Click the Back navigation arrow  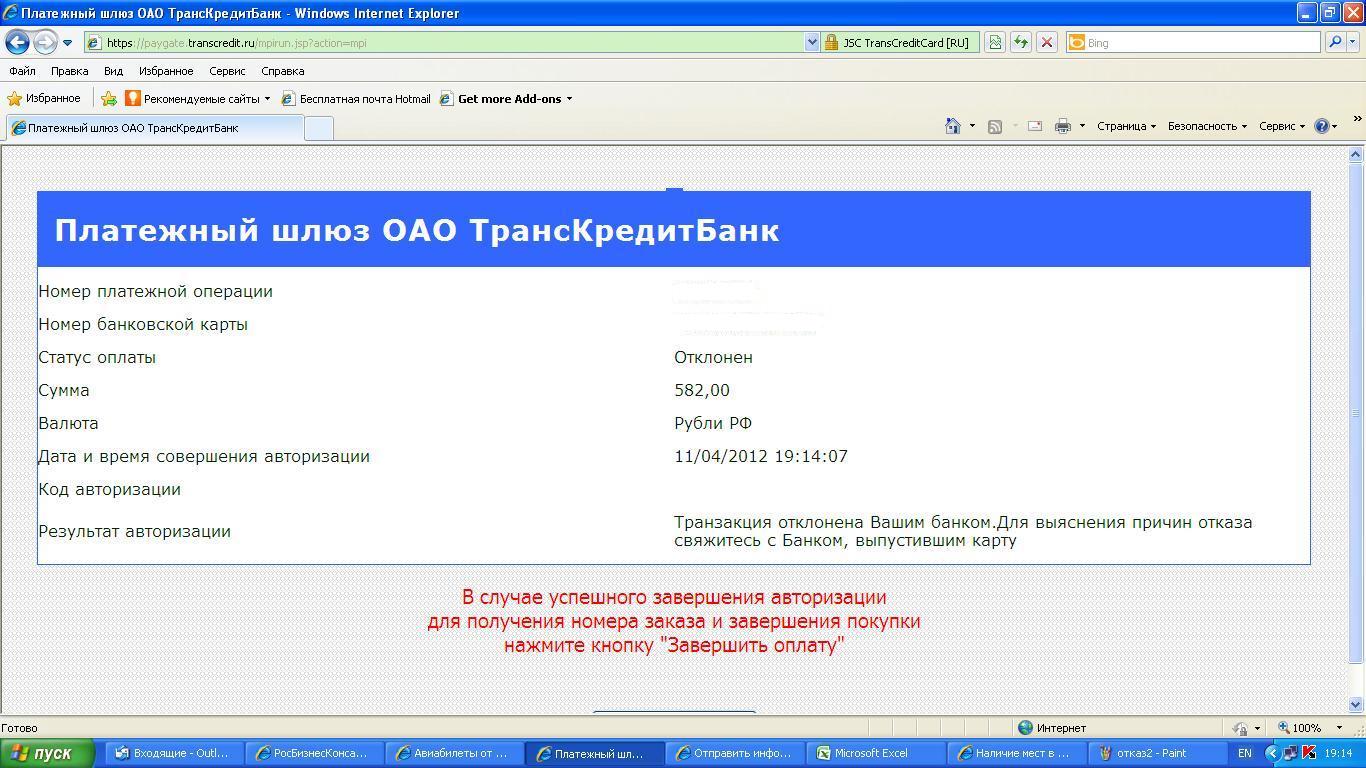click(x=17, y=42)
